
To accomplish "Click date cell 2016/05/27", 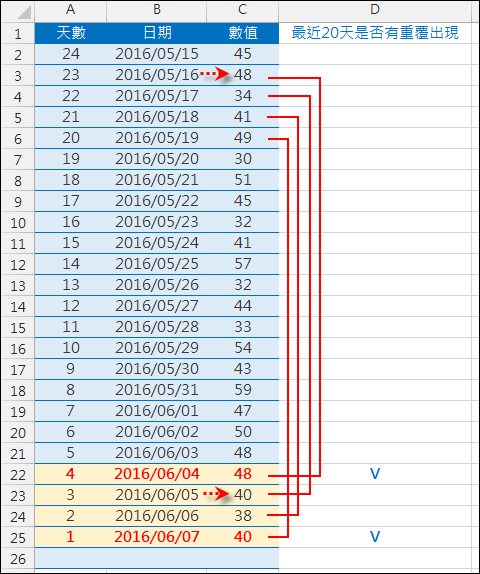I will click(x=157, y=306).
